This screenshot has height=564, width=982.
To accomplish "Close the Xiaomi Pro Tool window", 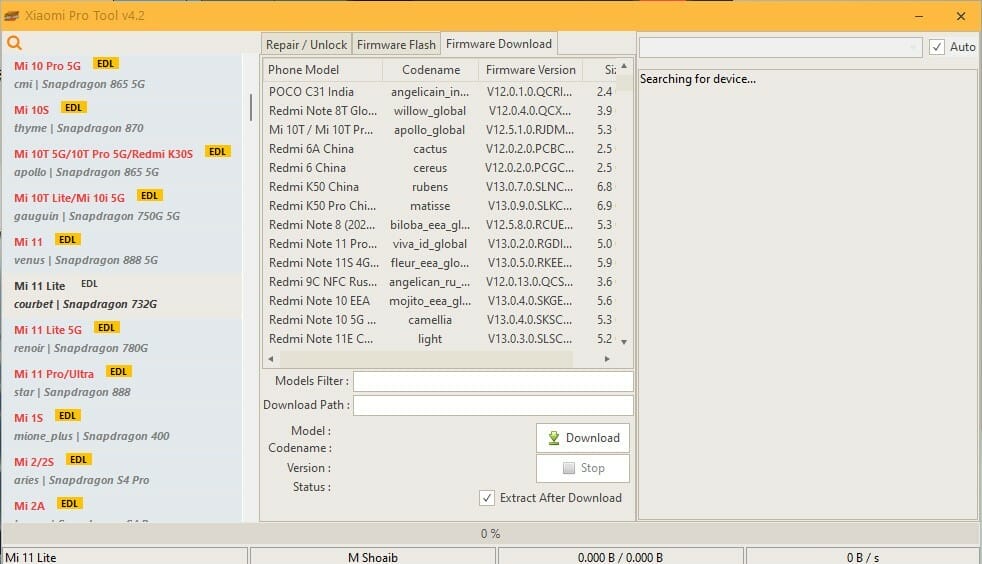I will [961, 16].
